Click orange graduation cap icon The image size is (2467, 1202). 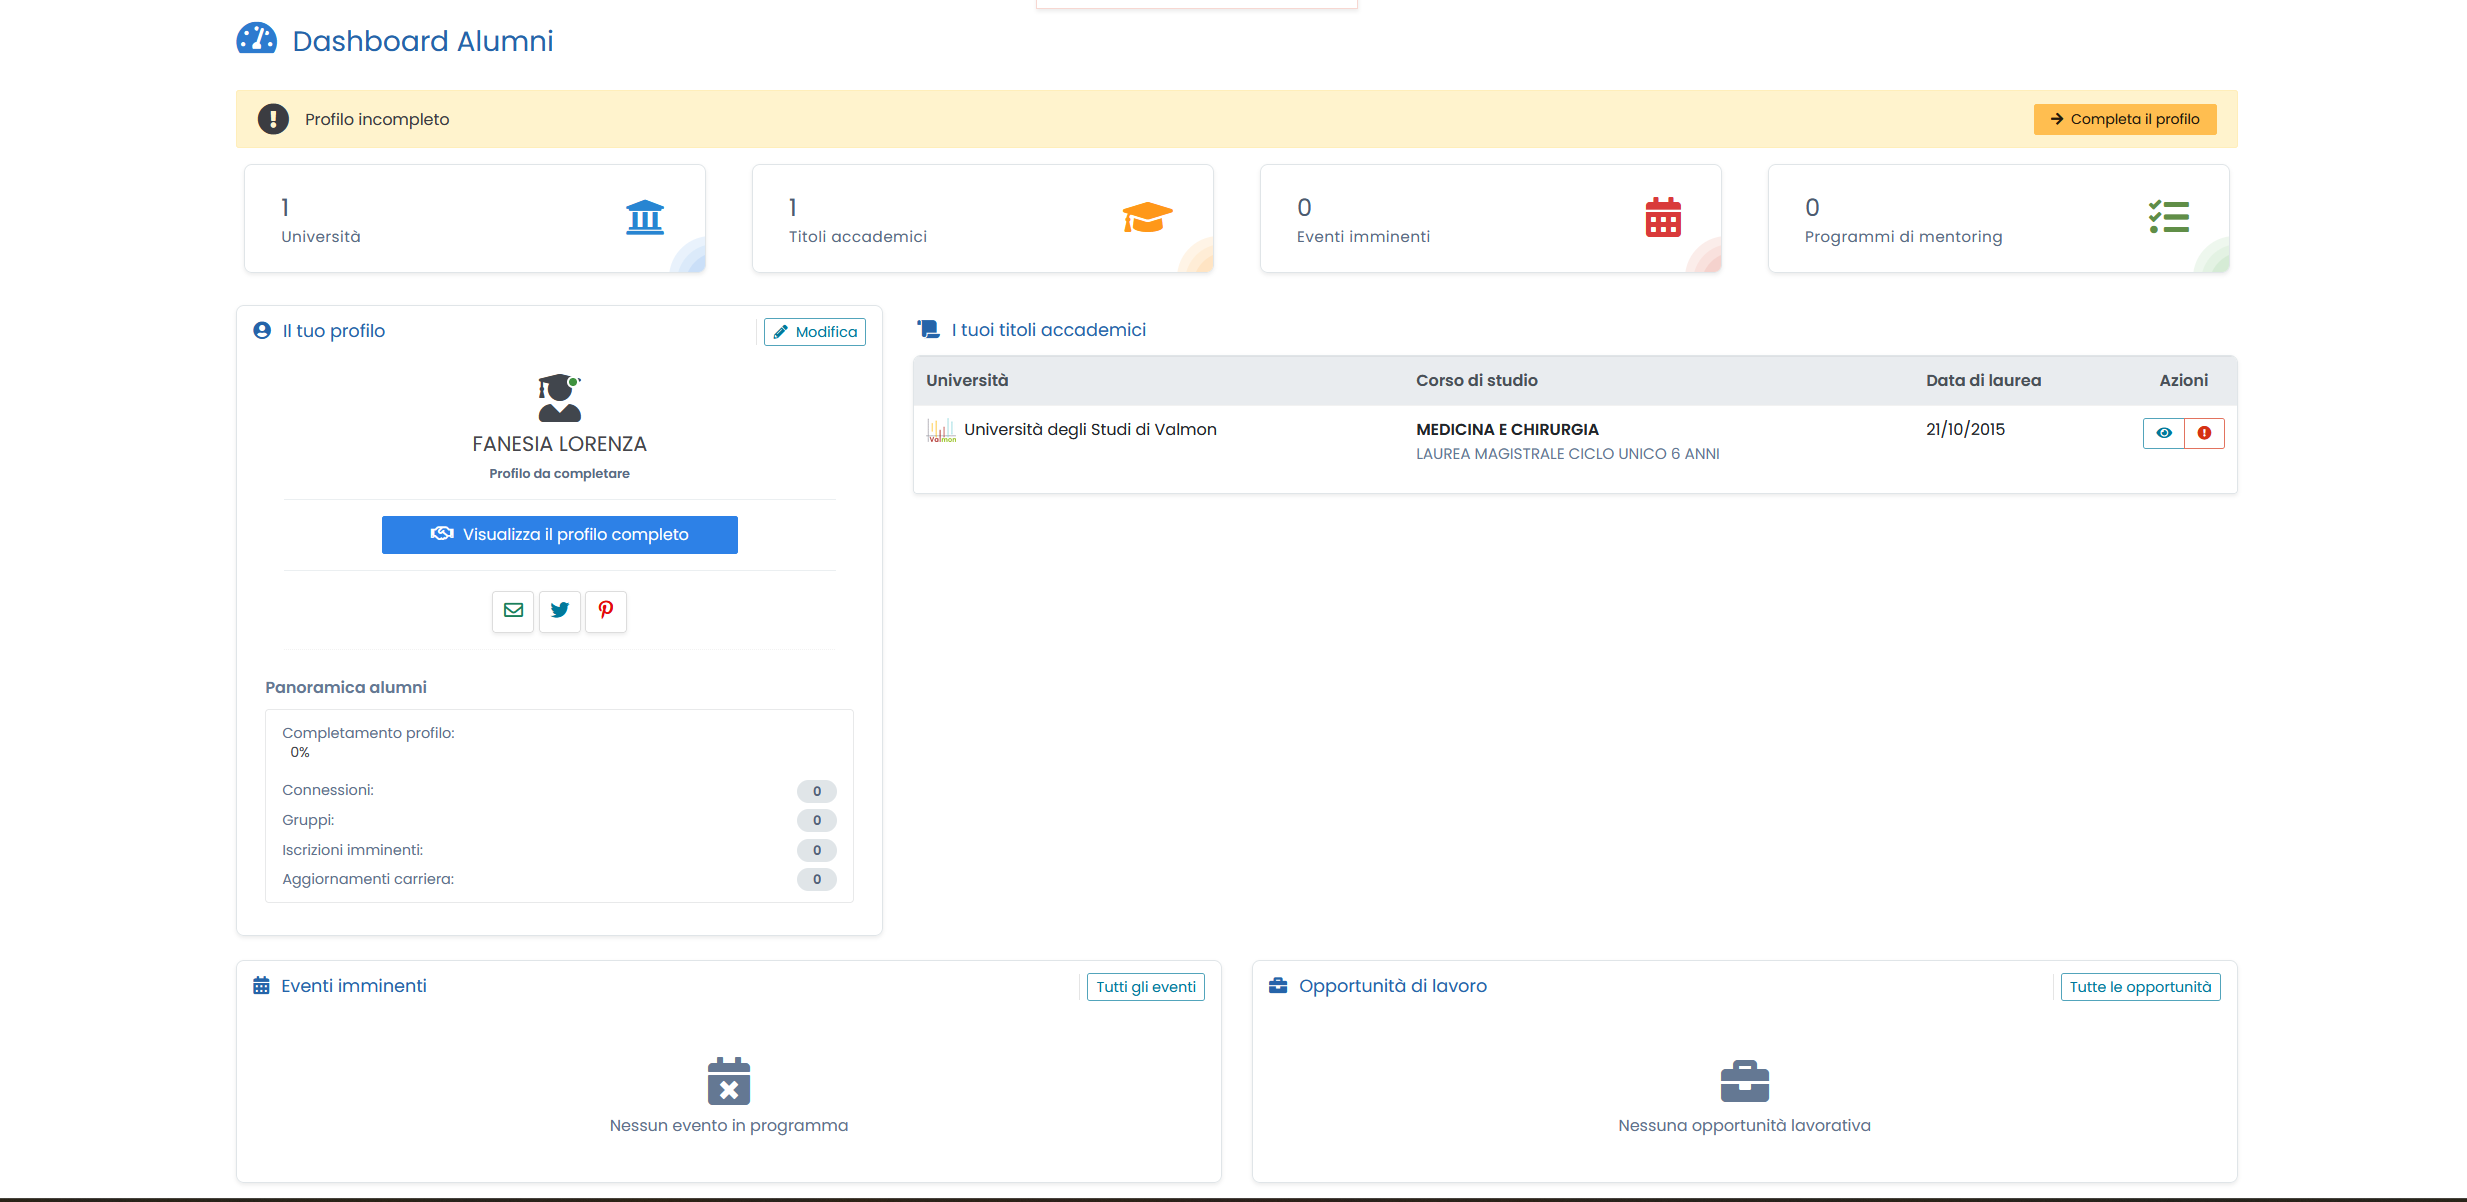click(1146, 217)
